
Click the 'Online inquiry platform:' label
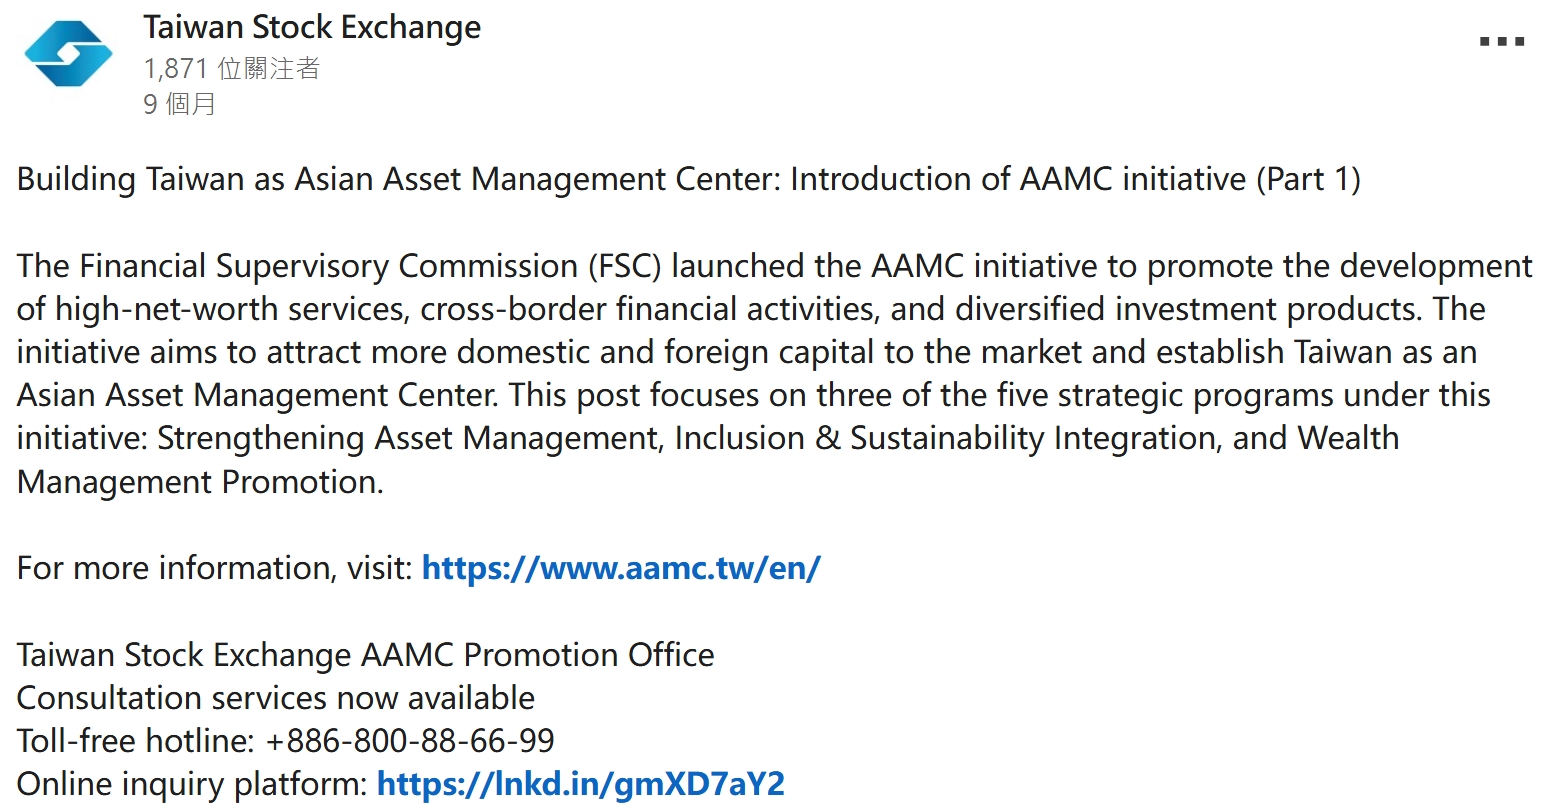192,784
